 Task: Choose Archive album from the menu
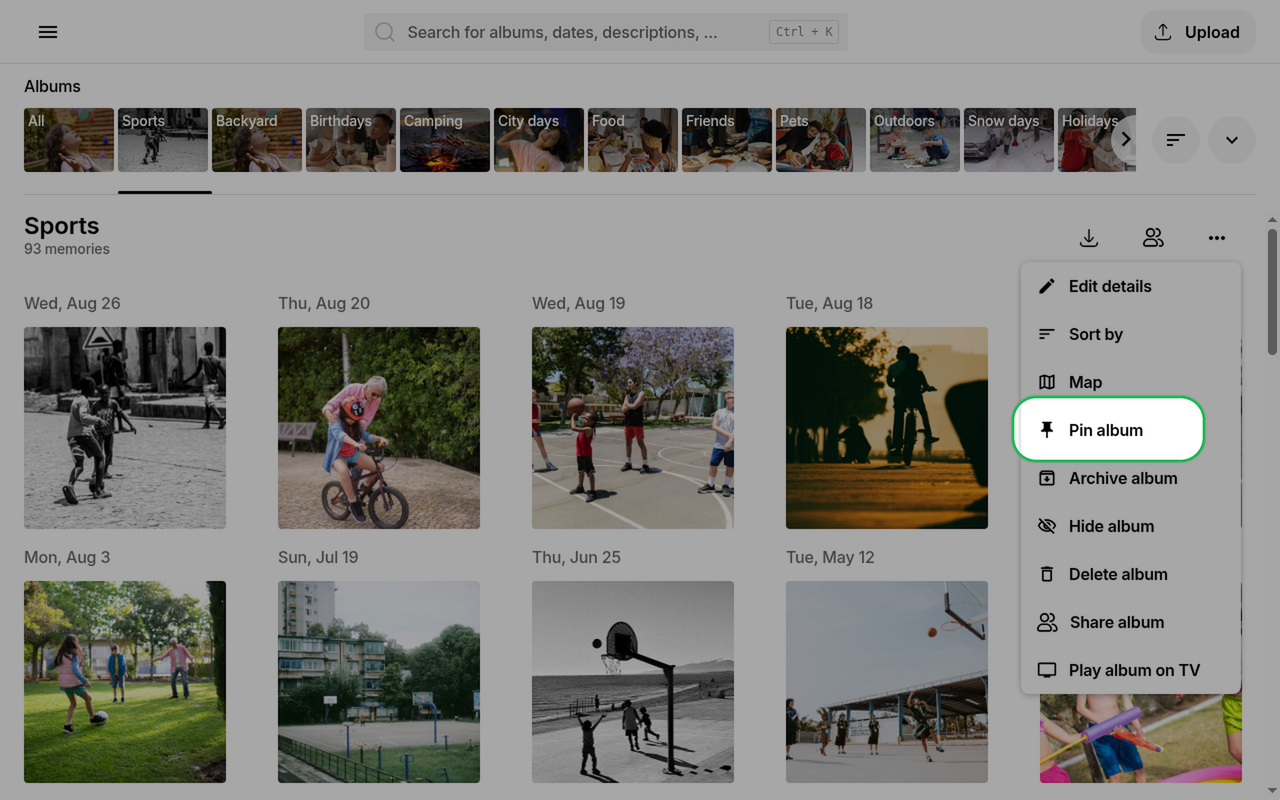[x=1131, y=478]
